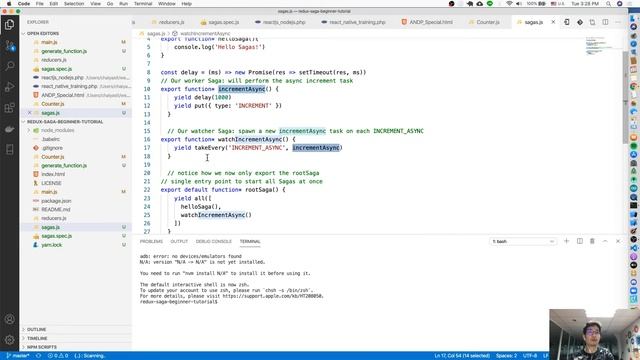The height and width of the screenshot is (360, 640).
Task: Collapse the REDUX-SAGA-BEGINNER-TUTORIAL folder section
Action: pos(64,122)
